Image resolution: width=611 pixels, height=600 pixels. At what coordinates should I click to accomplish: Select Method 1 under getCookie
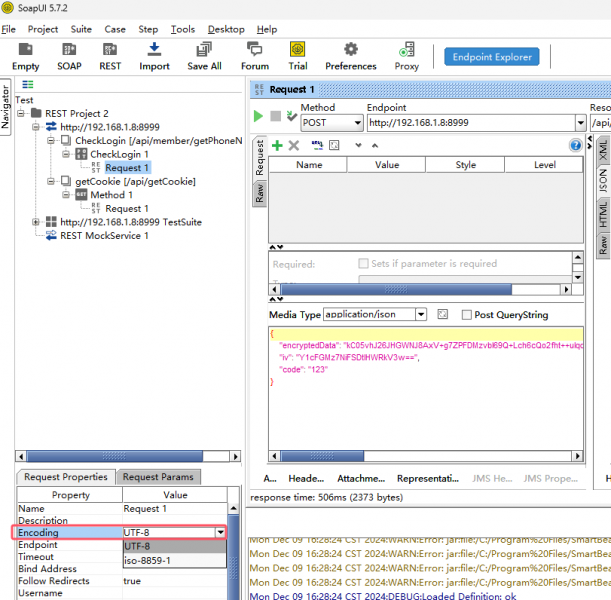[111, 195]
